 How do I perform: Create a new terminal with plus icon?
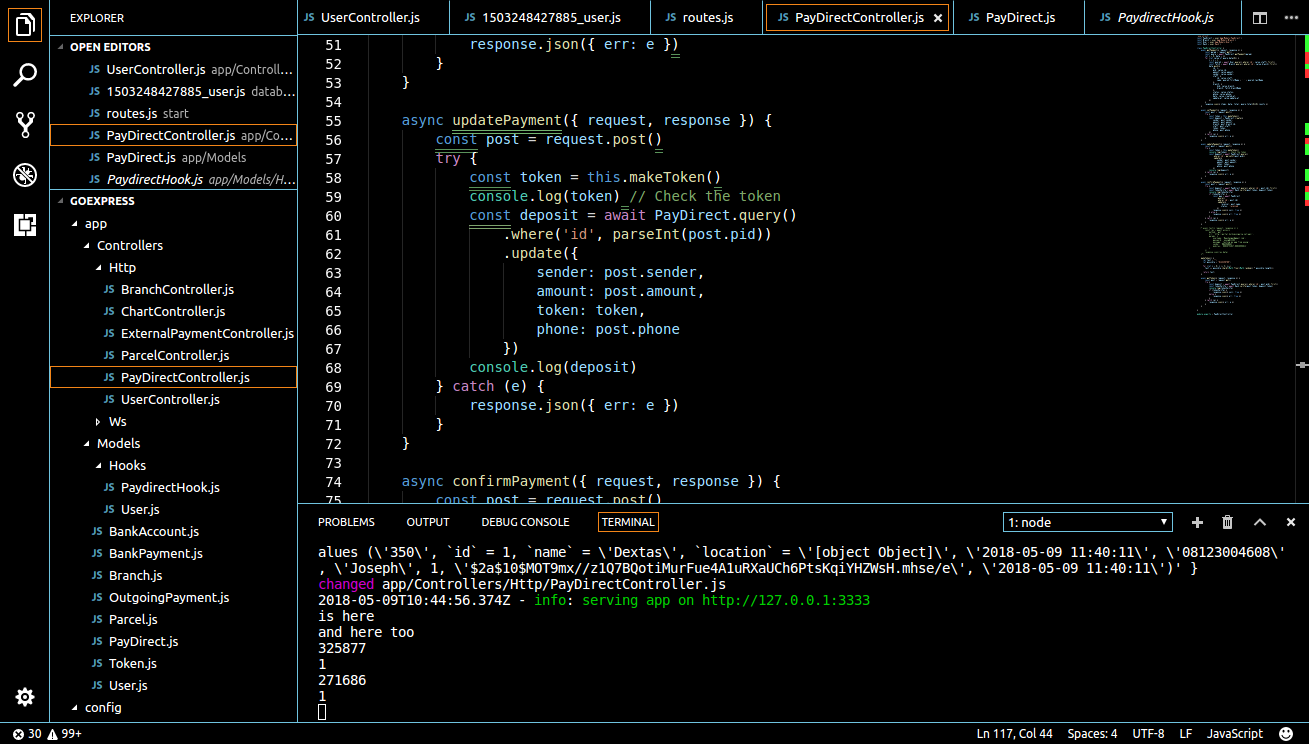(x=1197, y=522)
